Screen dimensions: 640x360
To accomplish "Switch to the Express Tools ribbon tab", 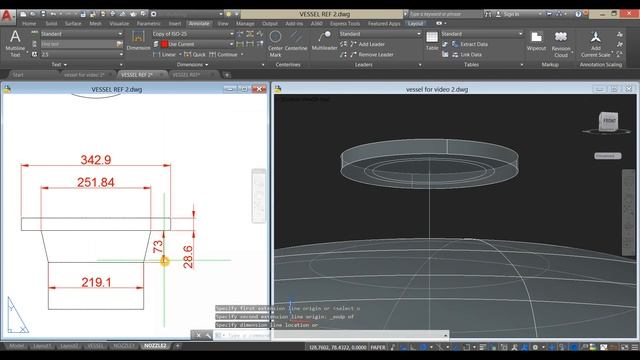I will 345,24.
